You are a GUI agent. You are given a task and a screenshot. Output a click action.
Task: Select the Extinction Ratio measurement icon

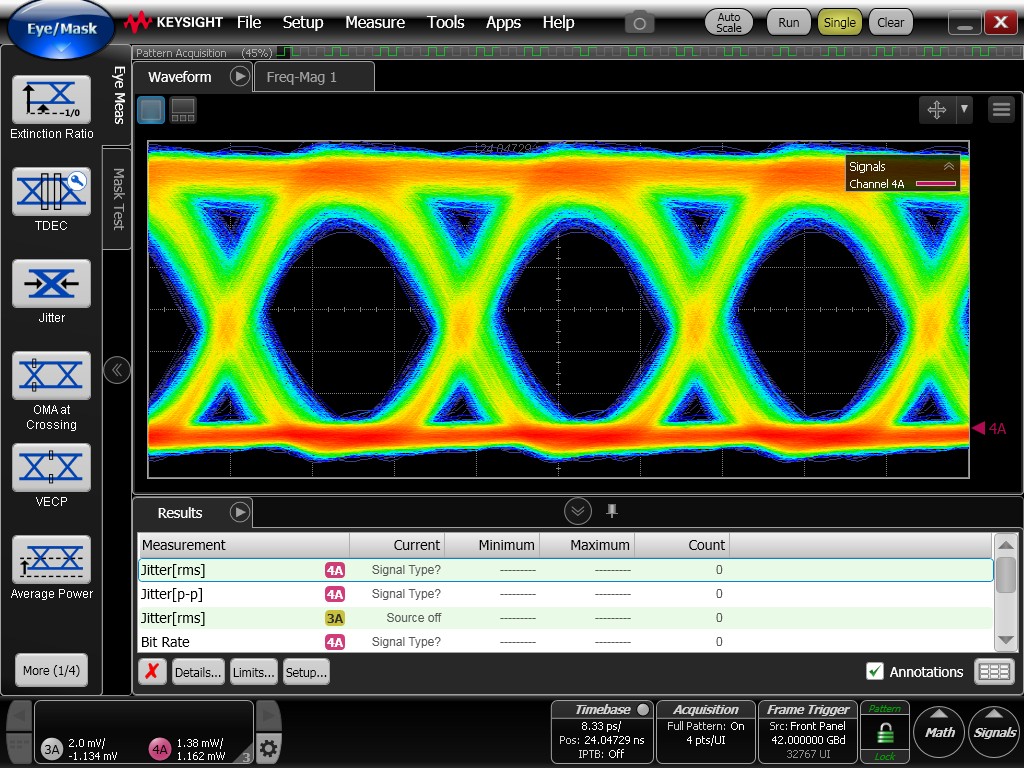51,100
